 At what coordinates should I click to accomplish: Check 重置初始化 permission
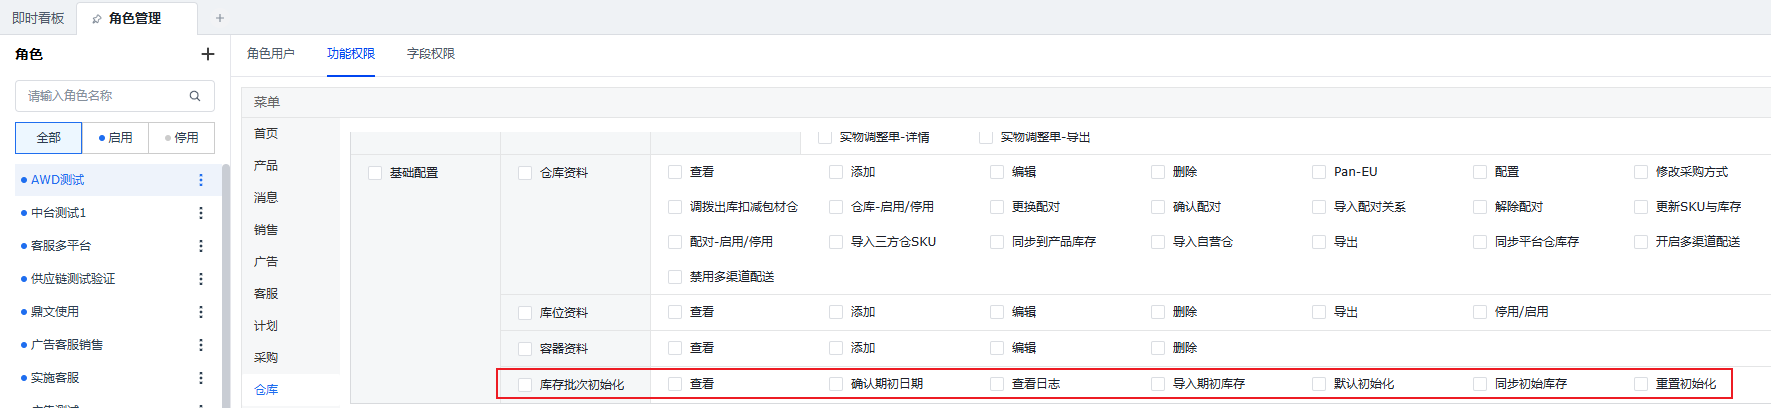click(1641, 384)
